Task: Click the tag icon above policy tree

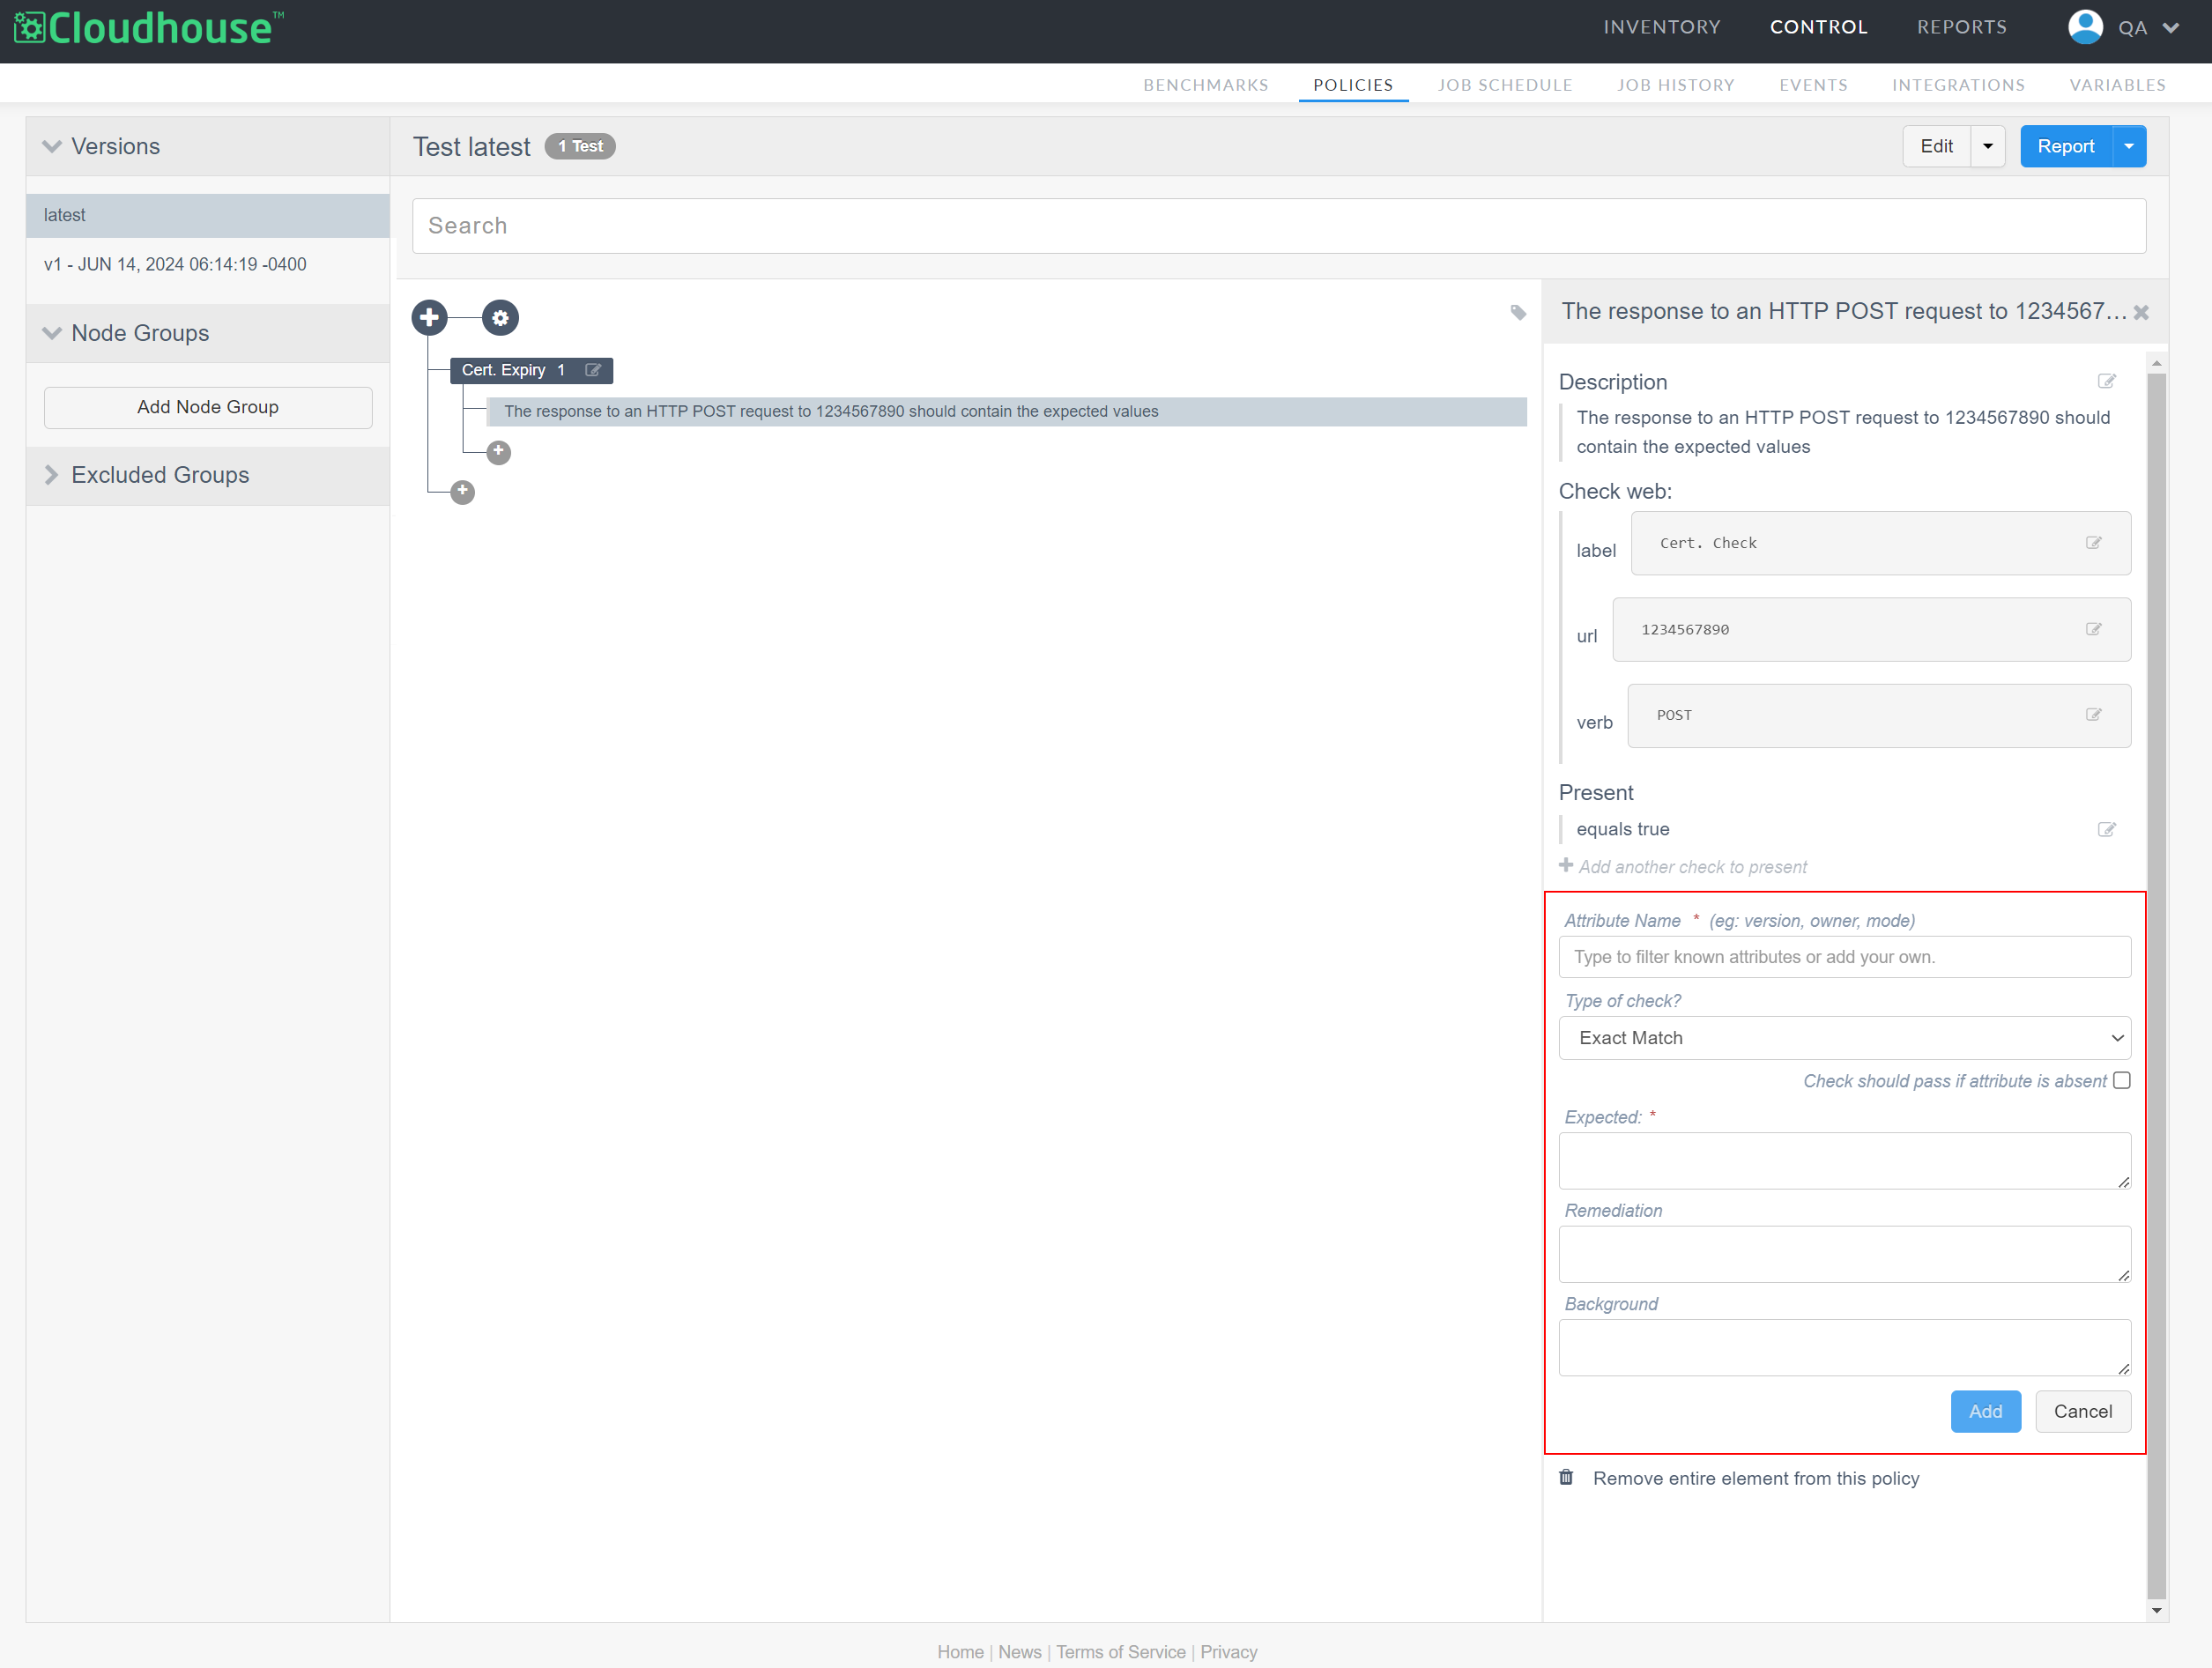Action: [x=1518, y=313]
